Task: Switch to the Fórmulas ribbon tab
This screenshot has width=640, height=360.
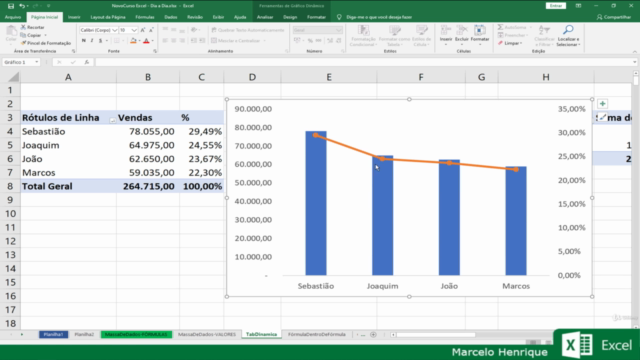Action: [x=144, y=17]
